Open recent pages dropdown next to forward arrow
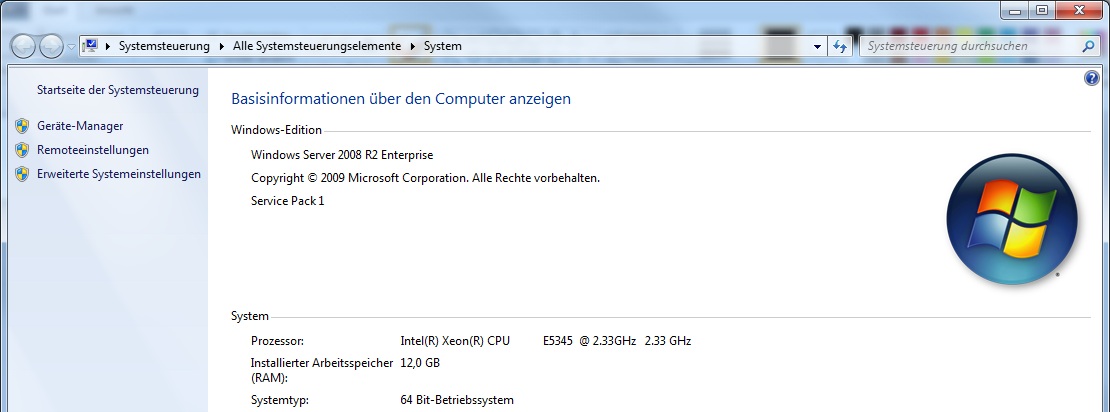The height and width of the screenshot is (412, 1110). coord(71,47)
